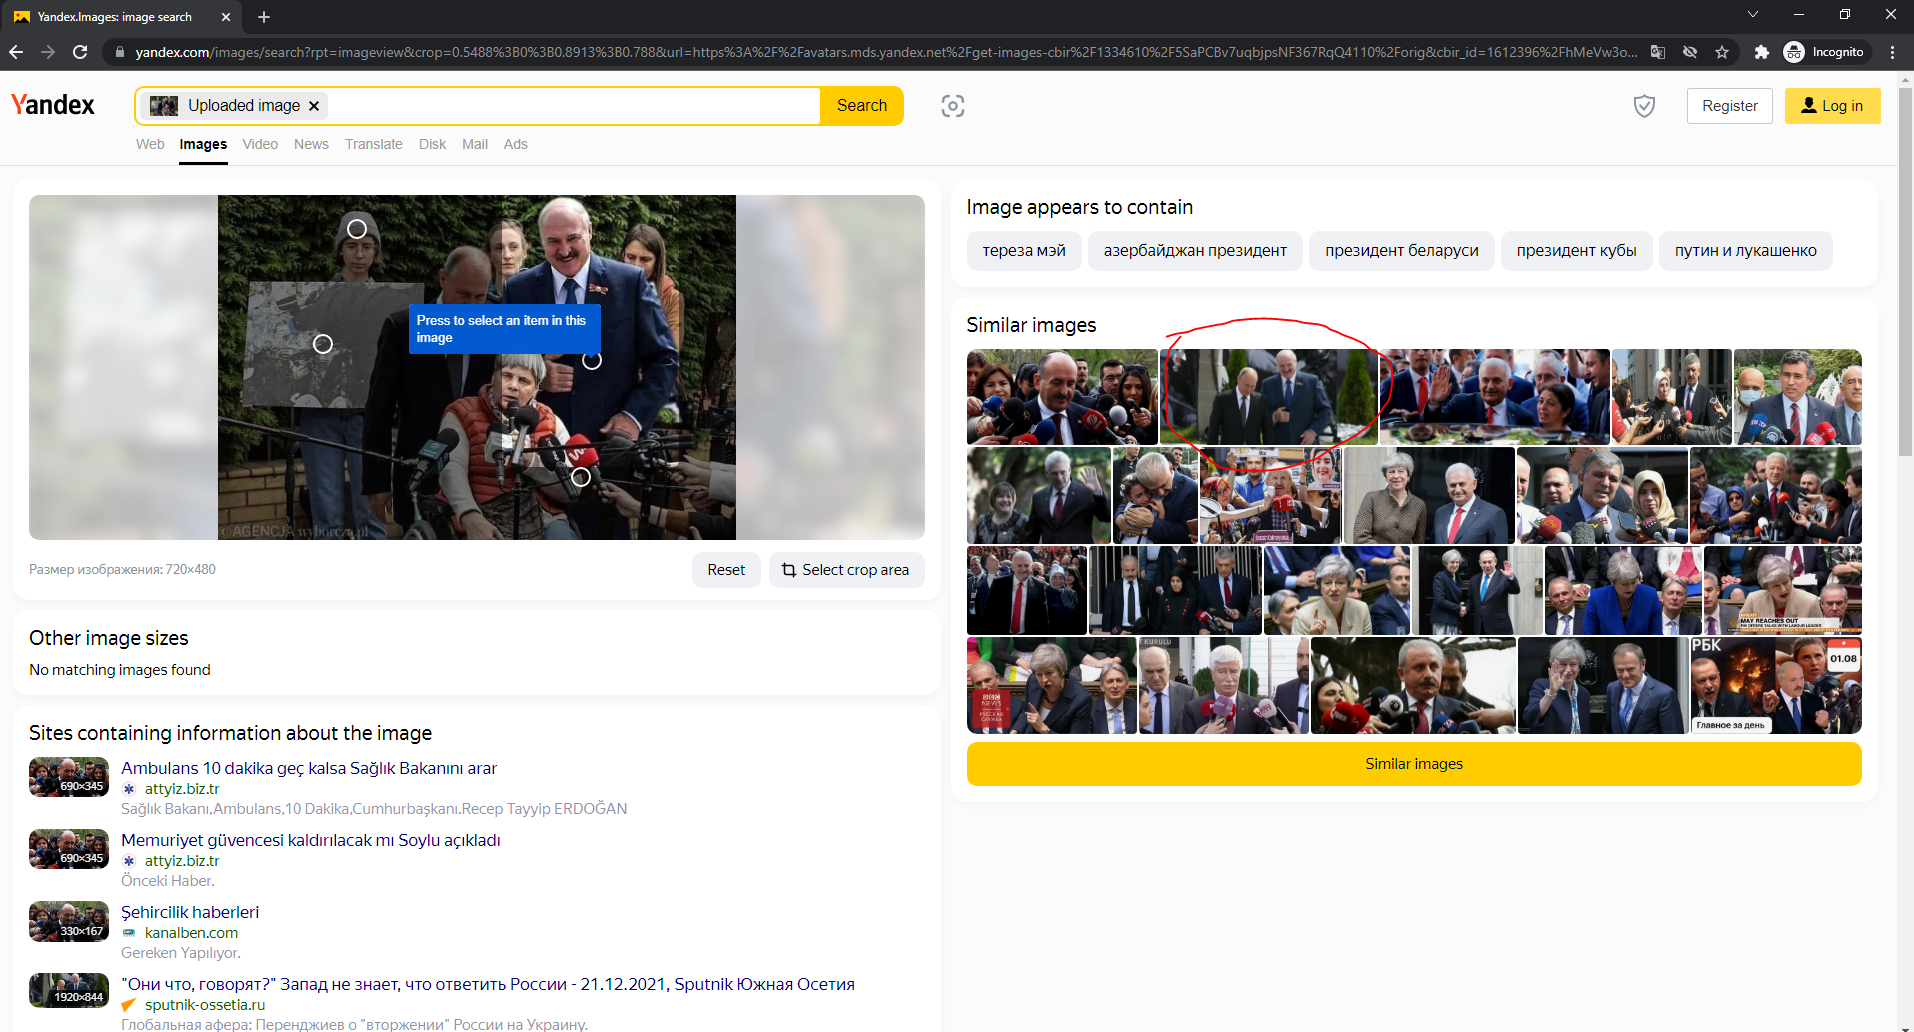Open the browser extensions puzzle icon
Viewport: 1914px width, 1032px height.
click(x=1761, y=52)
